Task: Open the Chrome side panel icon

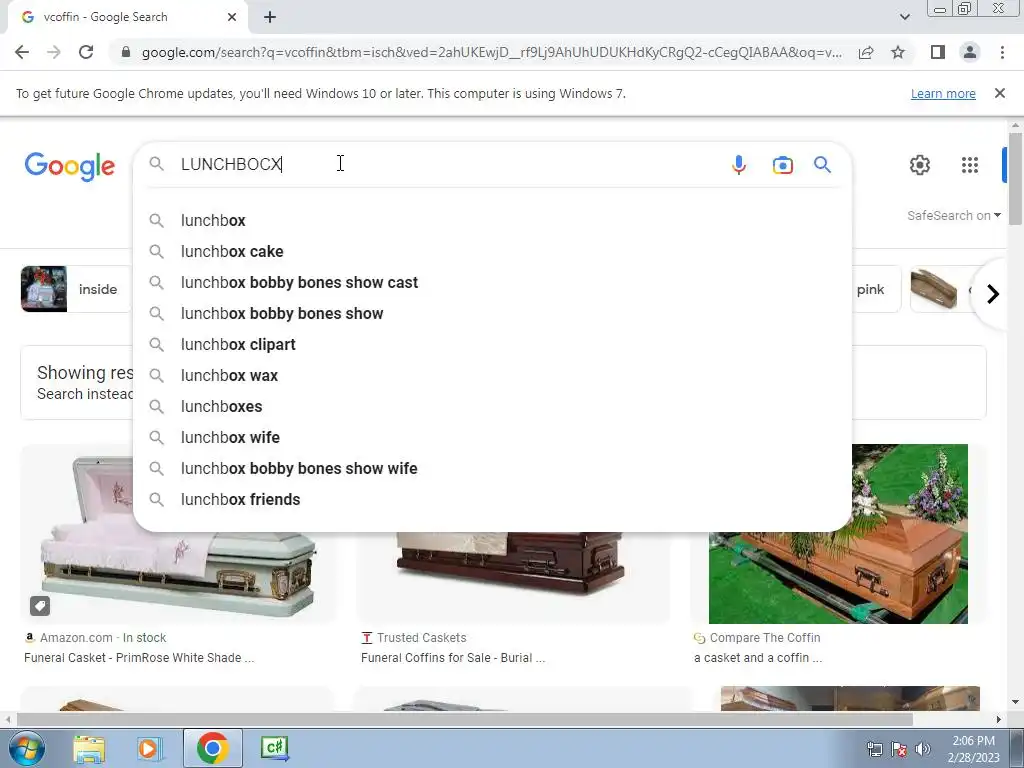Action: 938,52
